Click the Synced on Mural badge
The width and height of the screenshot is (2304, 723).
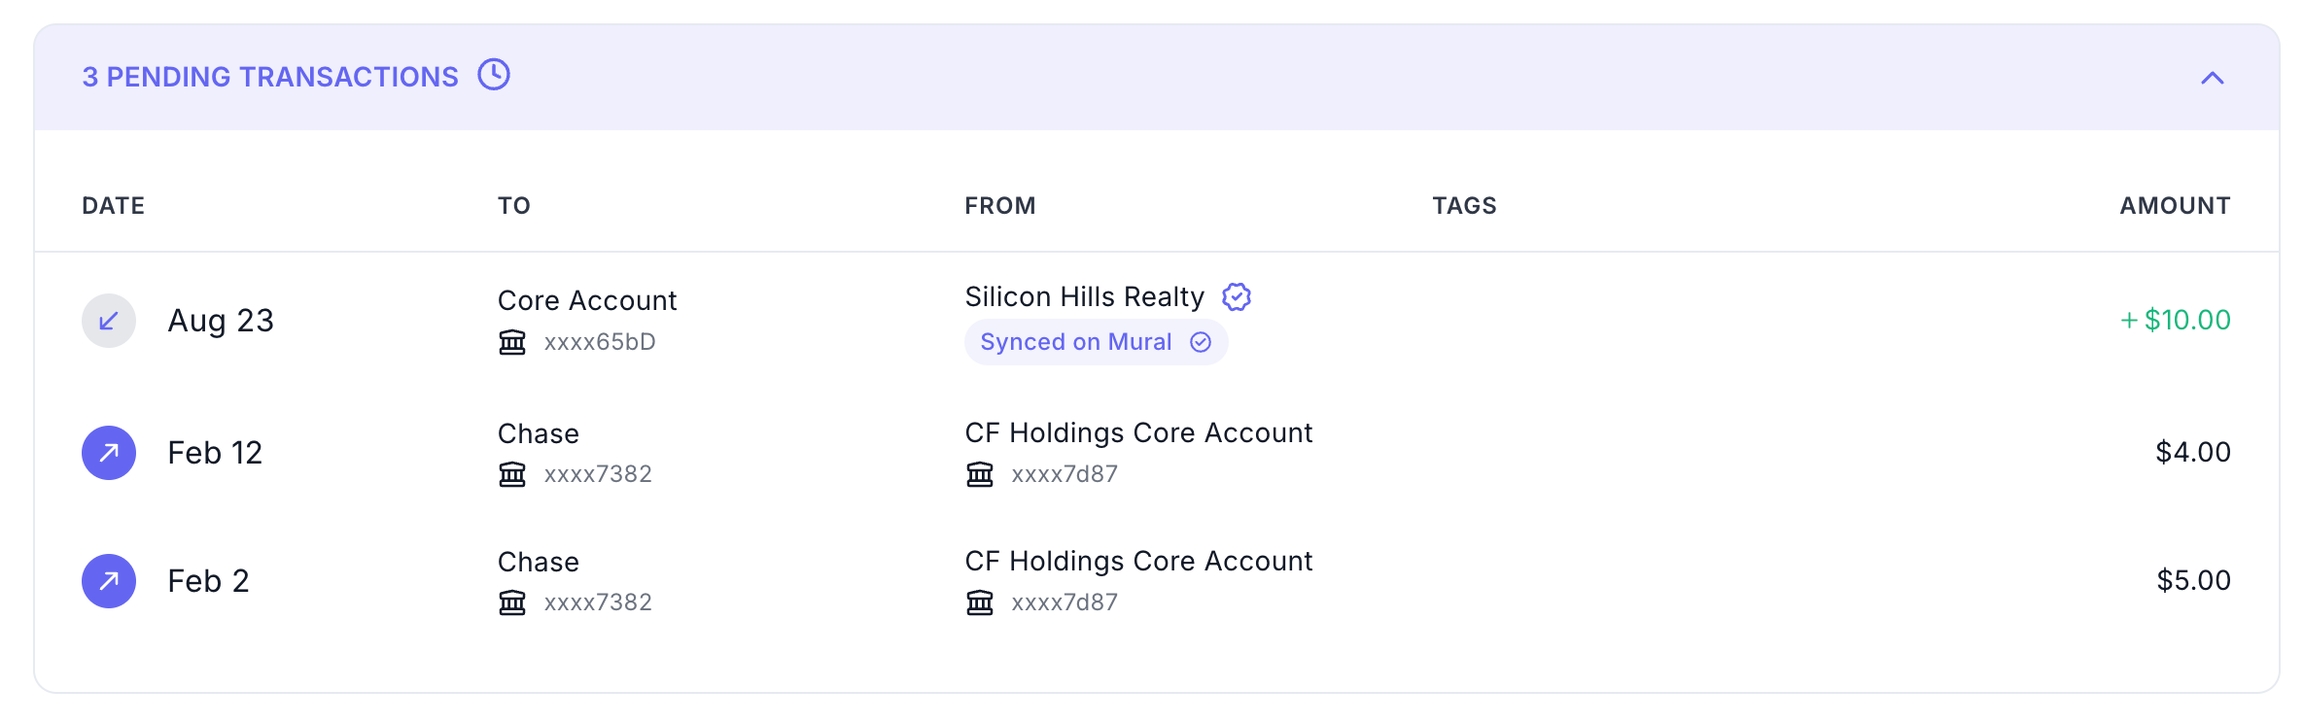(1094, 342)
